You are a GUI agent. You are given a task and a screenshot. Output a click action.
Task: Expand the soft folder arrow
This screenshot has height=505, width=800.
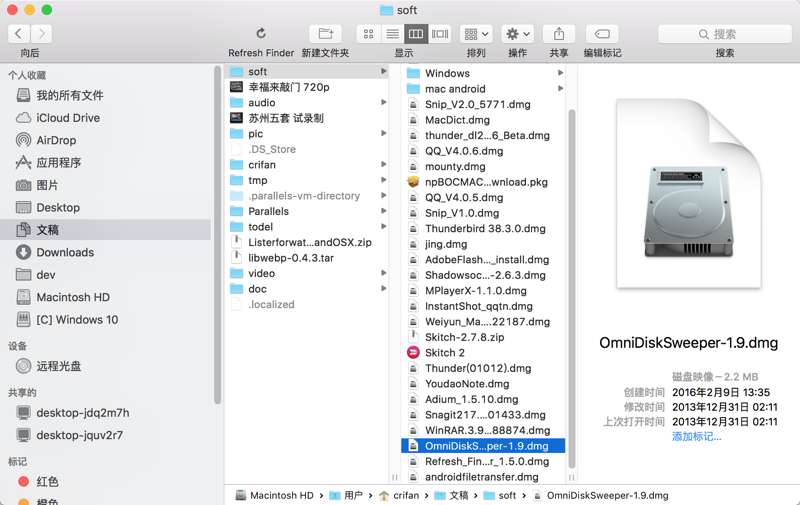click(x=383, y=71)
